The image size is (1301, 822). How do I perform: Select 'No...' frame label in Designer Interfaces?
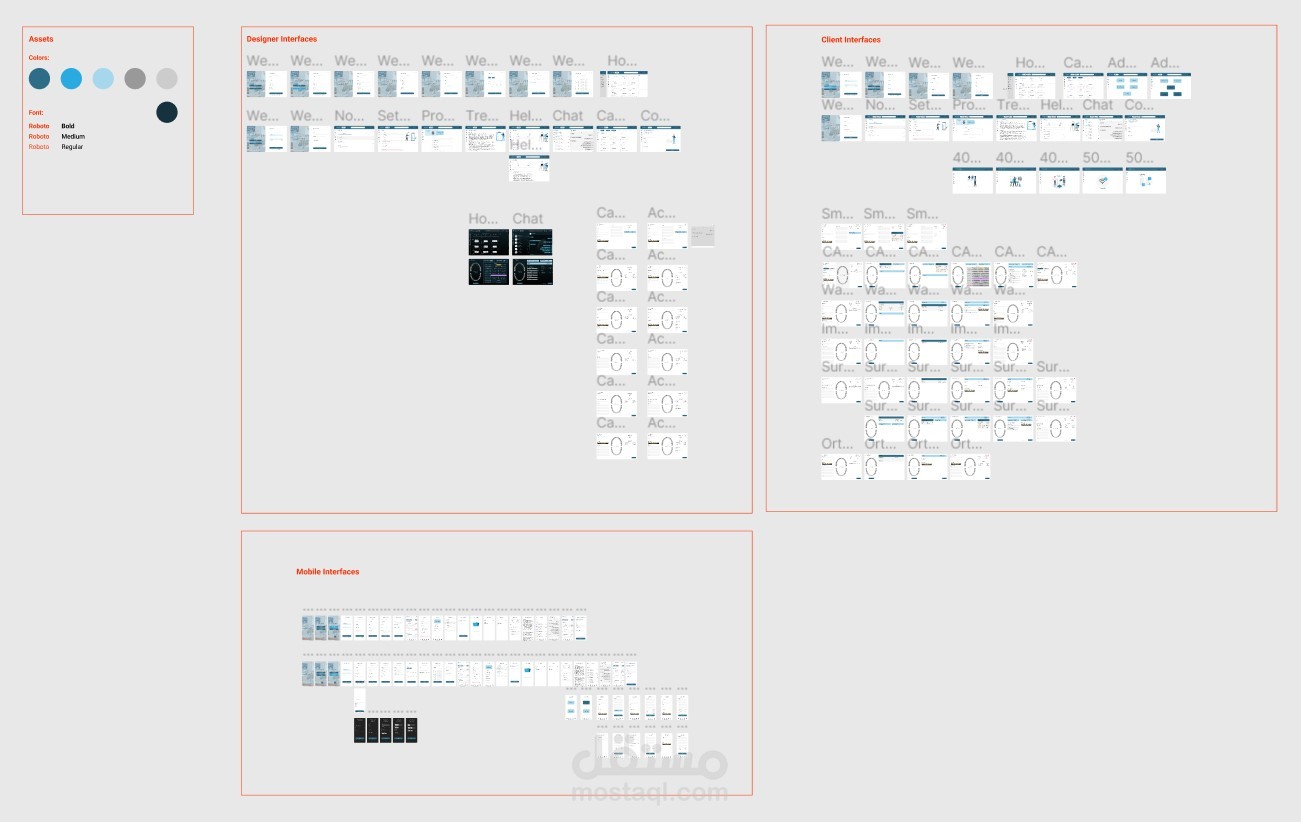pos(349,116)
